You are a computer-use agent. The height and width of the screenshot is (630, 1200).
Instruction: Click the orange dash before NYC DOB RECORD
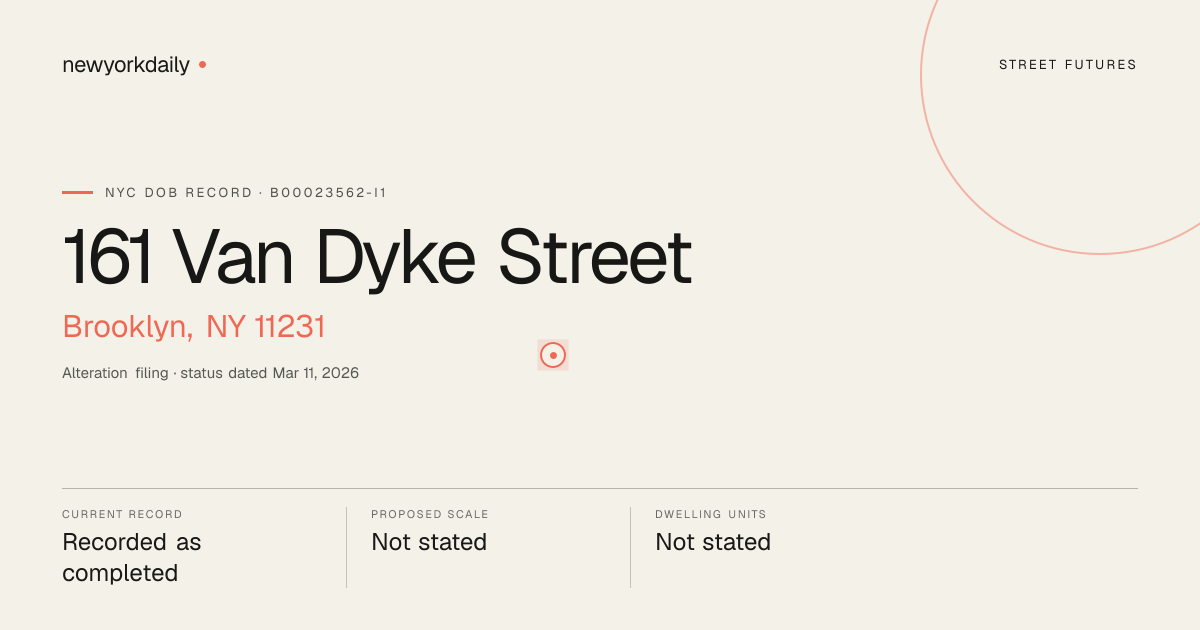coord(77,192)
